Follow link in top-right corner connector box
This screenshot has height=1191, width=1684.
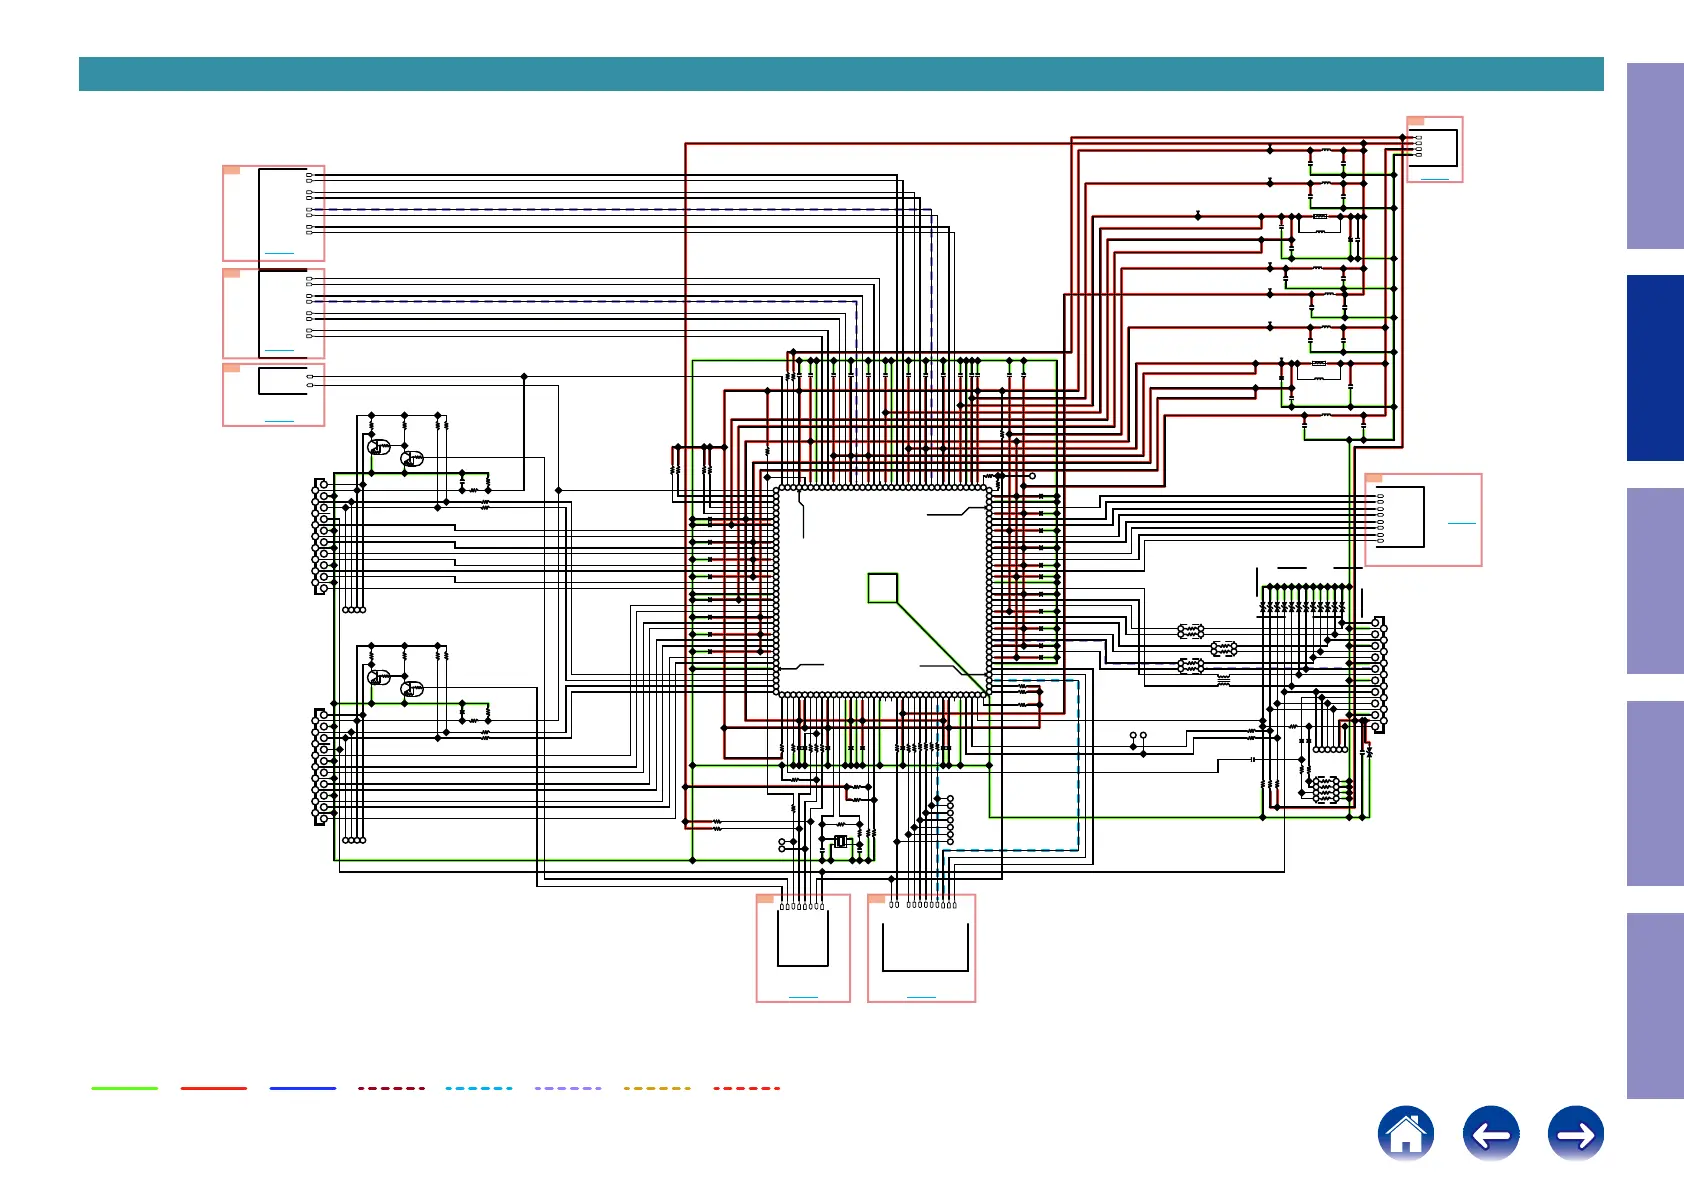[x=1434, y=178]
